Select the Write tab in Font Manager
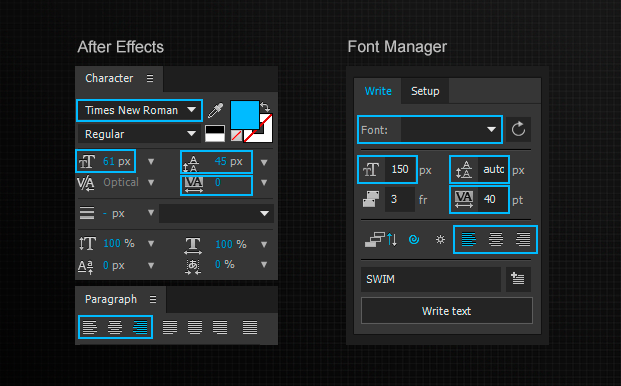Screen dimensions: 621x386 click(x=378, y=91)
